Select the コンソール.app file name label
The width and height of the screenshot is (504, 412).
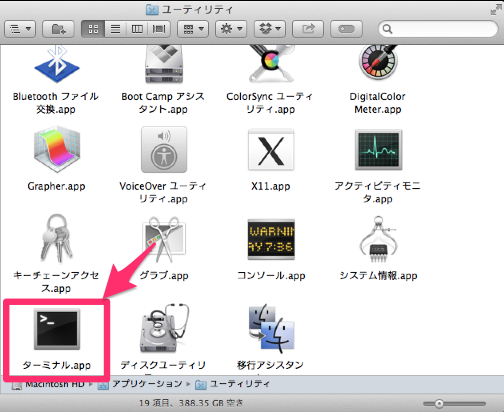pyautogui.click(x=271, y=276)
